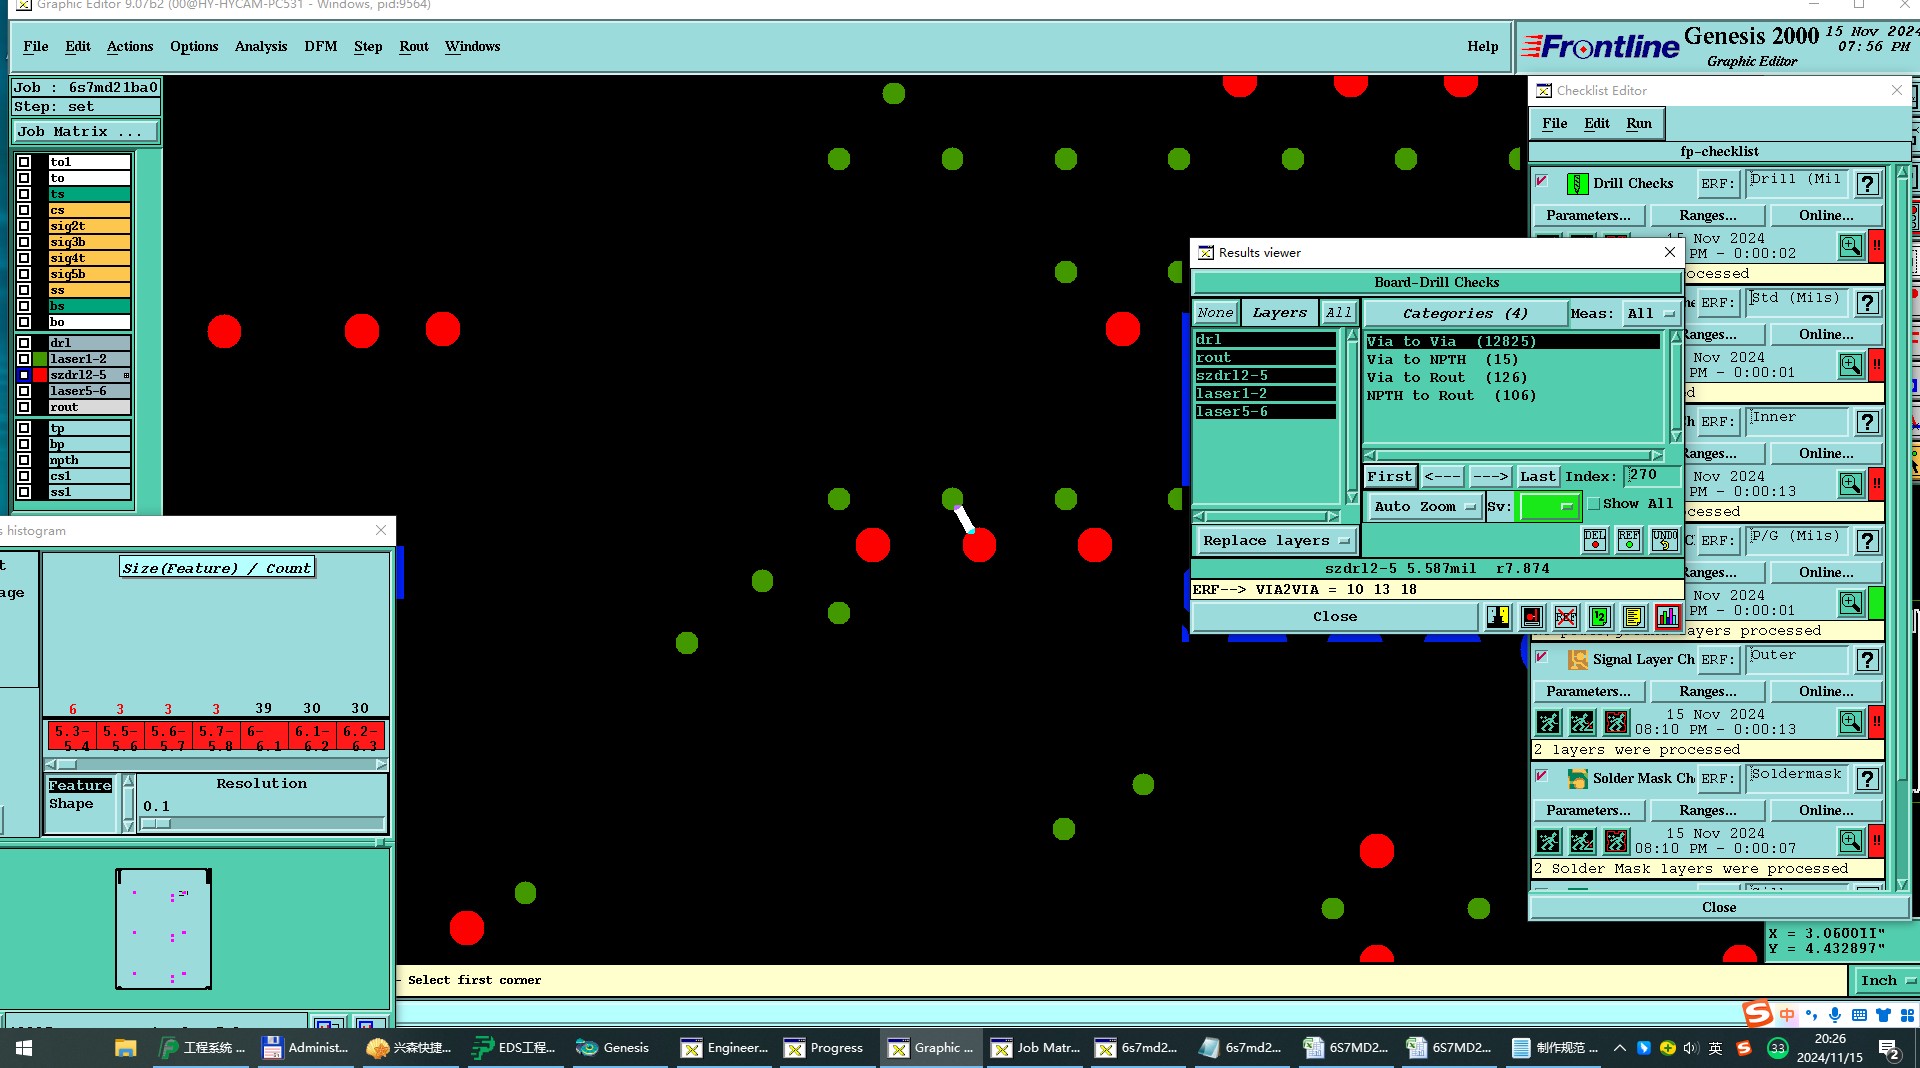The width and height of the screenshot is (1920, 1068).
Task: Open the Actions menu
Action: coord(130,47)
